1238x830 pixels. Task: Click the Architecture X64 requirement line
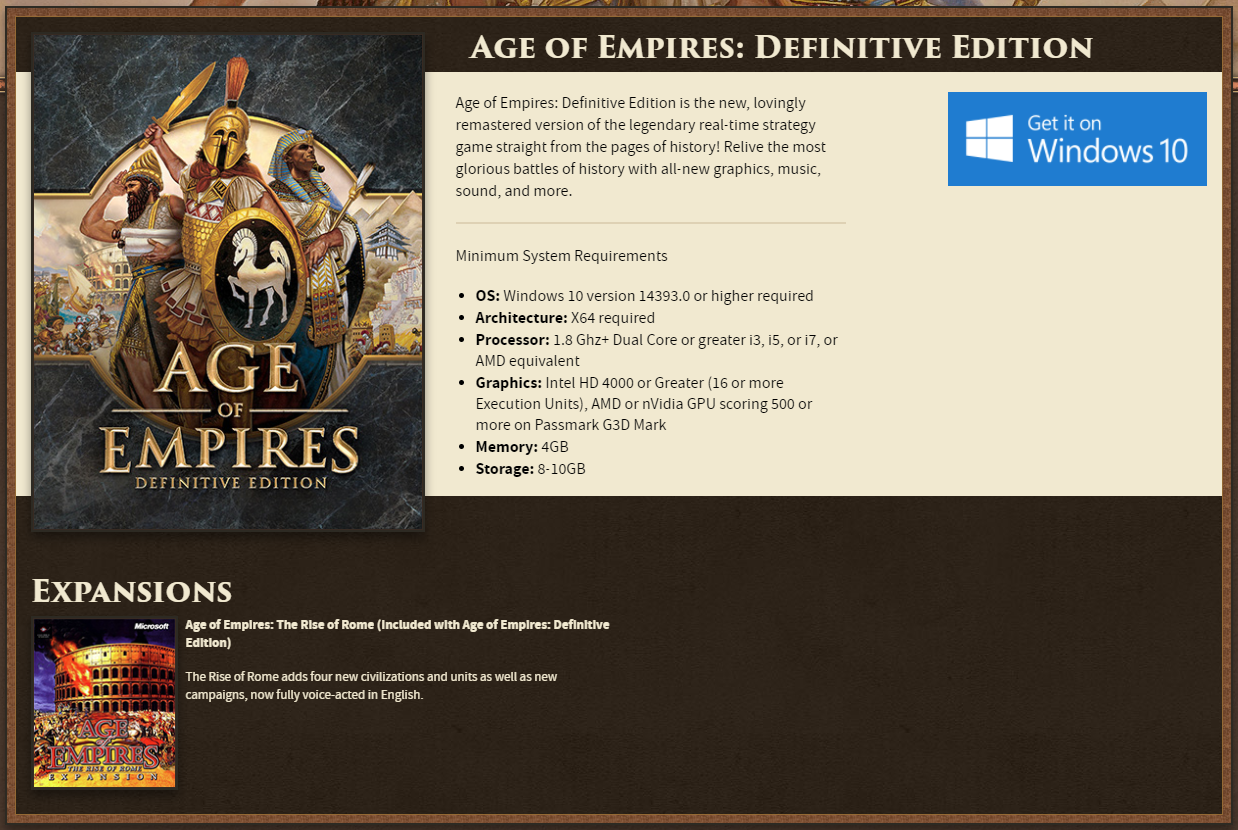tap(565, 318)
